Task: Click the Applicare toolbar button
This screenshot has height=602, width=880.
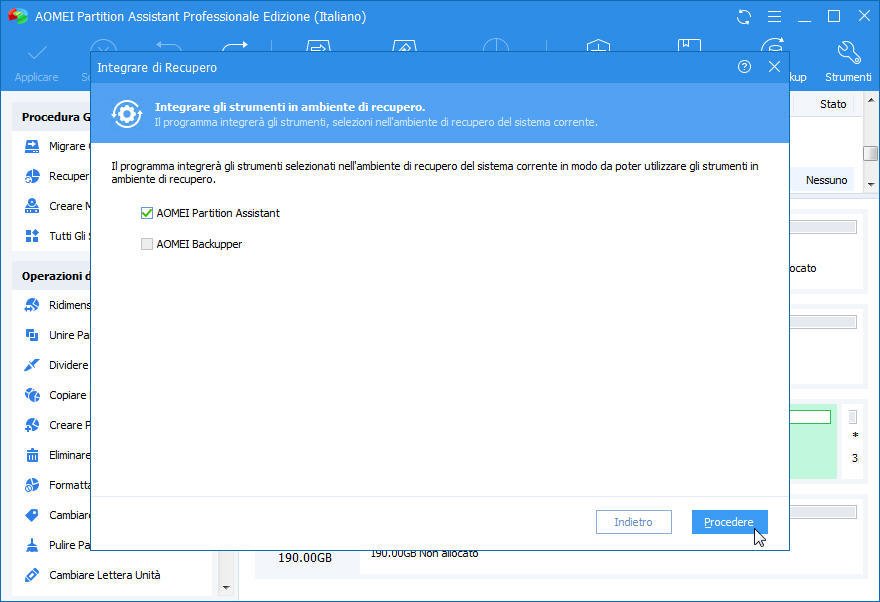Action: click(x=36, y=63)
